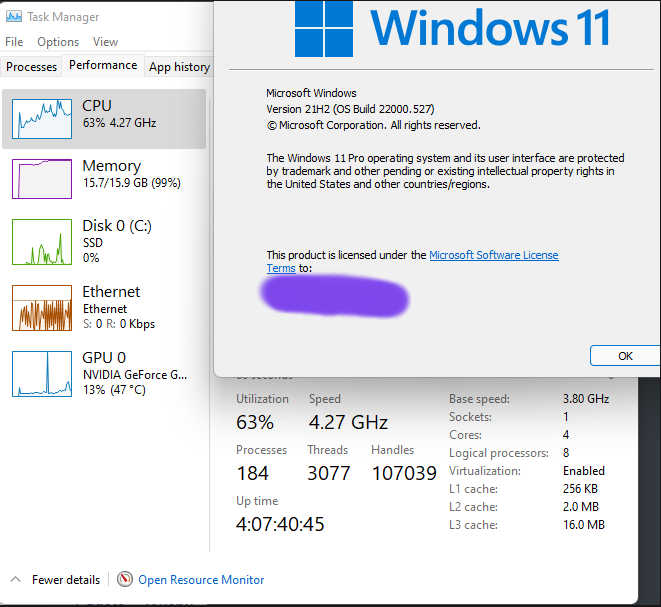Select the Performance tab
The image size is (661, 607).
(103, 65)
